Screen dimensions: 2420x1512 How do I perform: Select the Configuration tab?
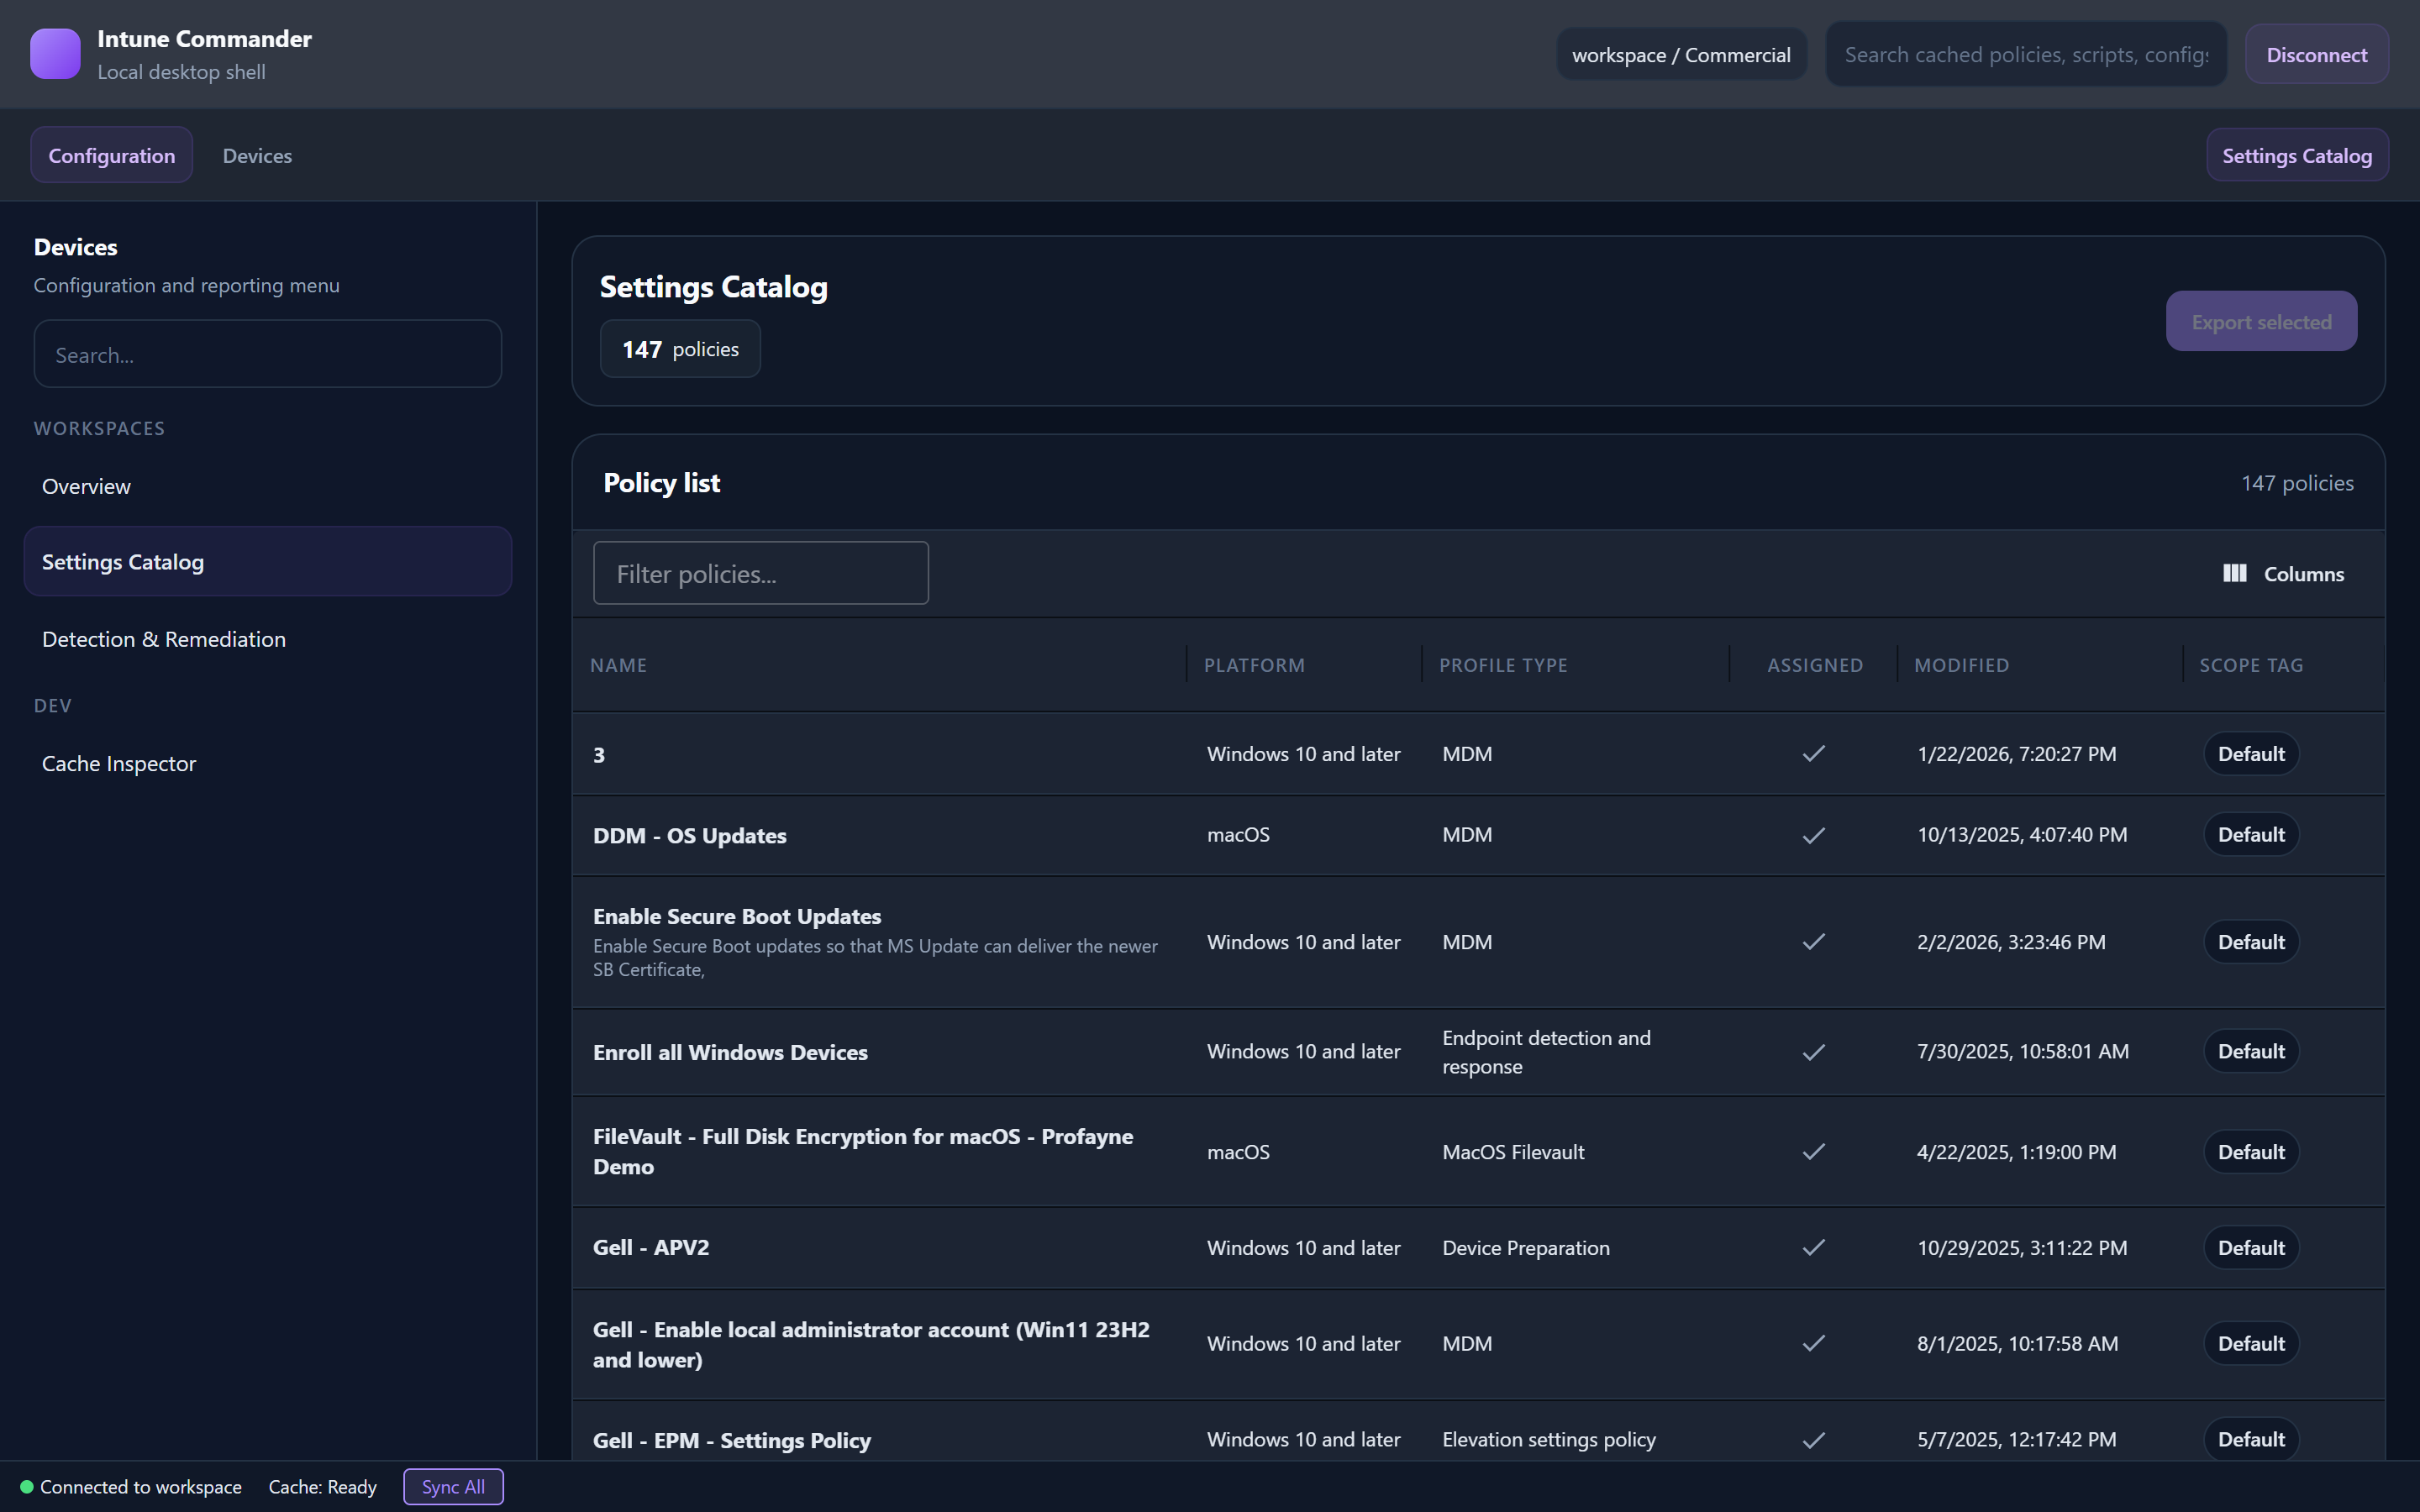(111, 155)
